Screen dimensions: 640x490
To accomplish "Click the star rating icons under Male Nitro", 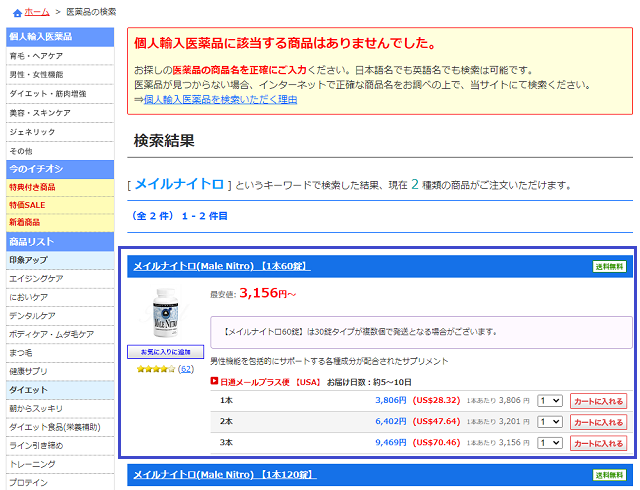I will (156, 369).
